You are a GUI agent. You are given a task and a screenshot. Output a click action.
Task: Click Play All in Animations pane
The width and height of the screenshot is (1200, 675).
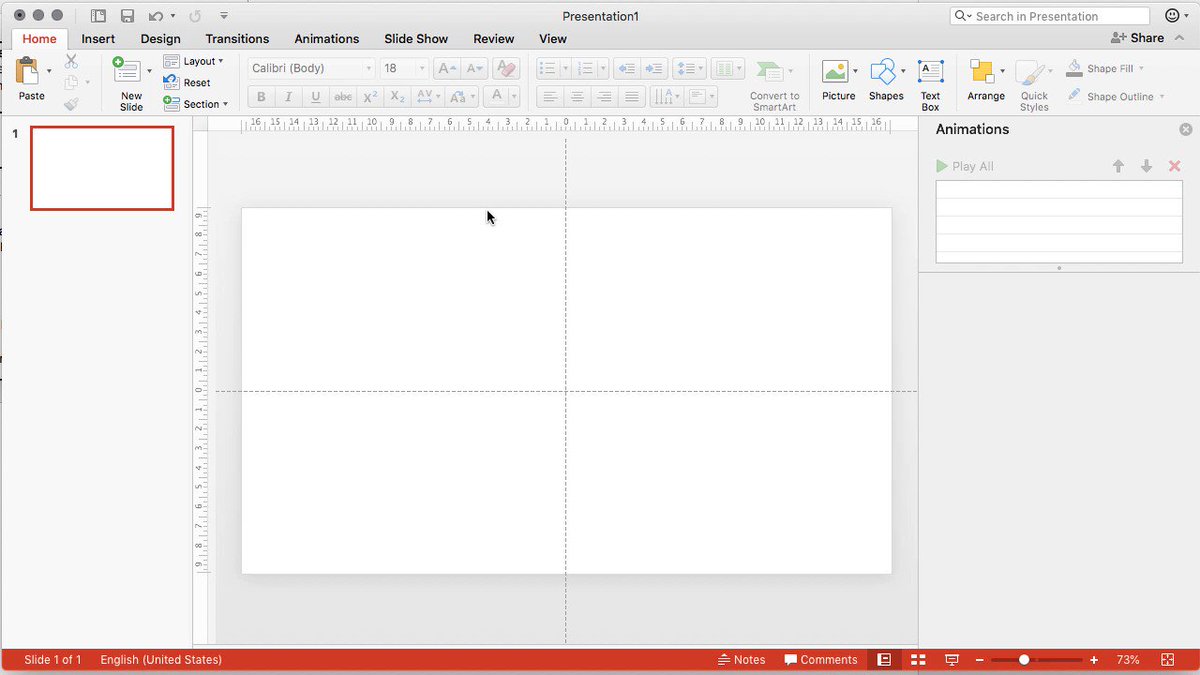(965, 166)
